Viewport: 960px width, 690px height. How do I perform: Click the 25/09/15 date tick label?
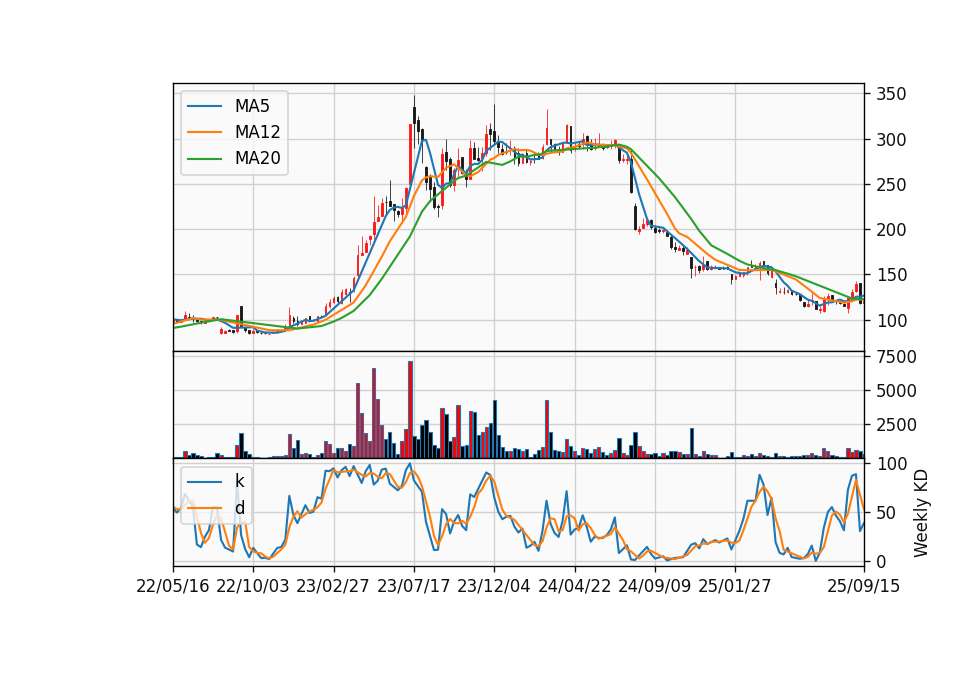click(864, 586)
